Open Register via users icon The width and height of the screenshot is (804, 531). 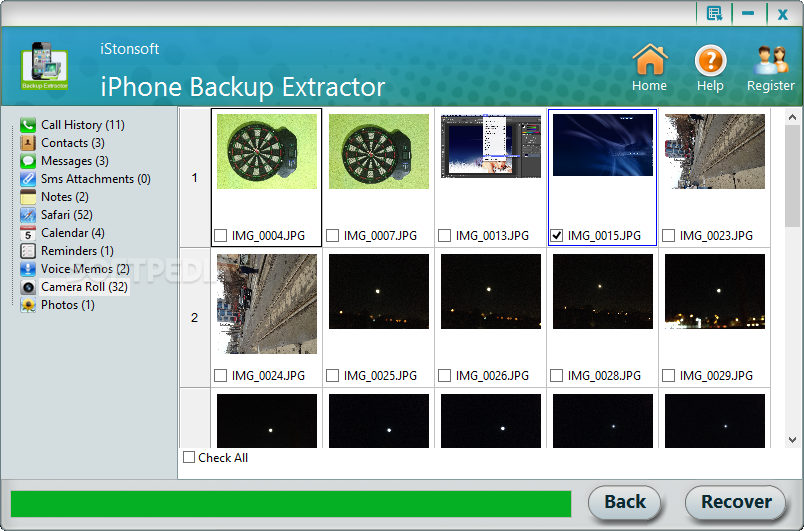point(771,60)
